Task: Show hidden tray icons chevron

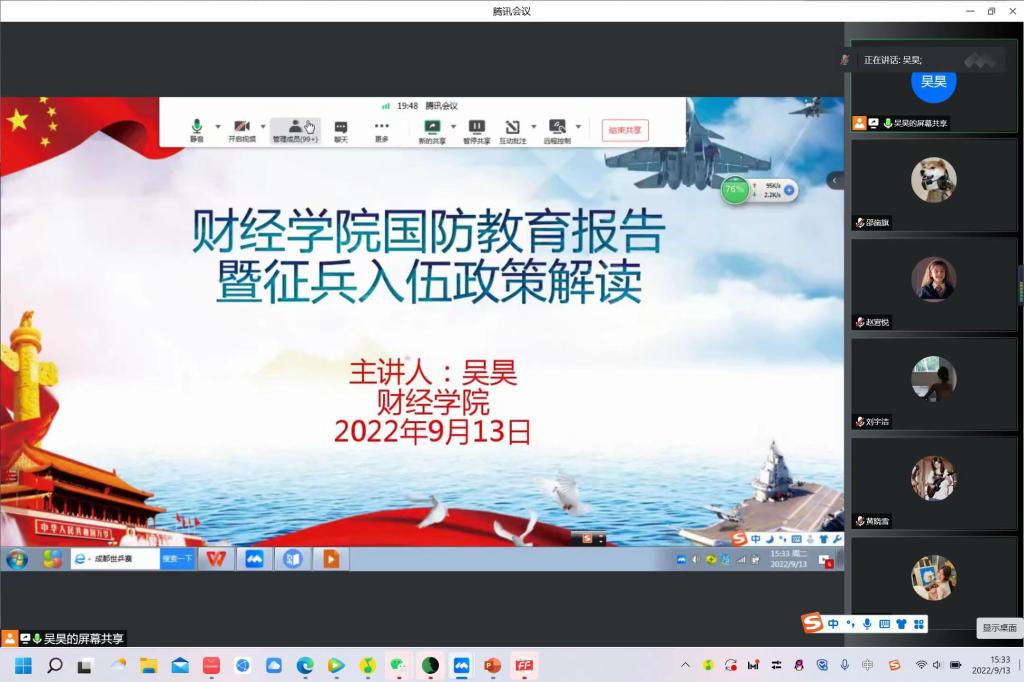Action: coord(685,665)
